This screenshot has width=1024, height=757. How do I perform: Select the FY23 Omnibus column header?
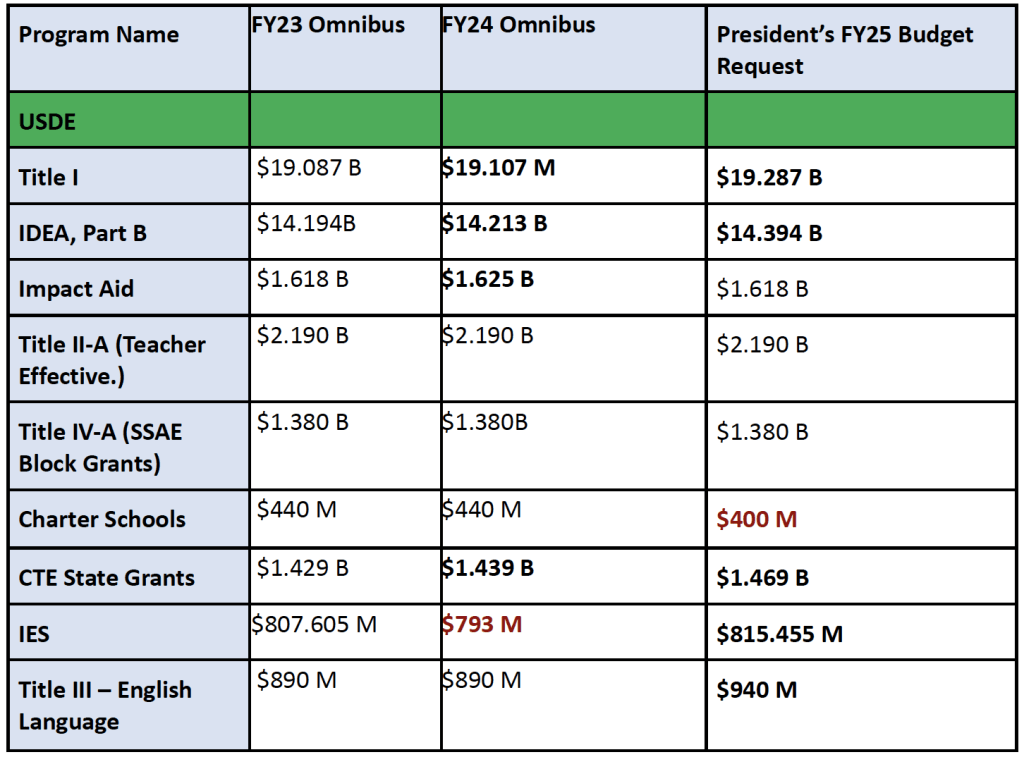pyautogui.click(x=345, y=49)
